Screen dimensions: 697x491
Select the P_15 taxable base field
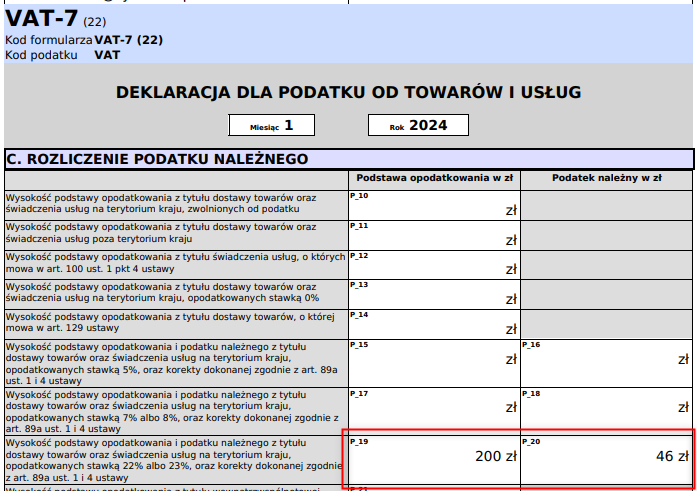click(434, 363)
